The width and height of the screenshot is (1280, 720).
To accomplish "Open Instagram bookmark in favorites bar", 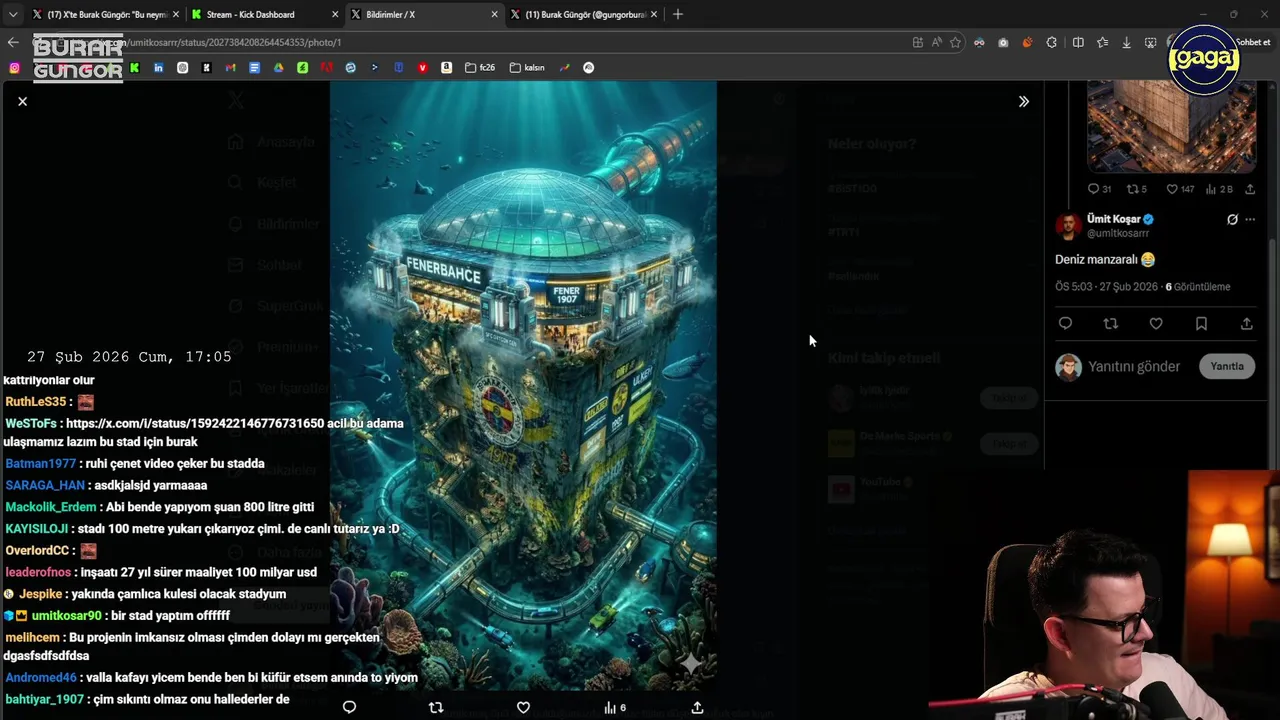I will click(14, 68).
